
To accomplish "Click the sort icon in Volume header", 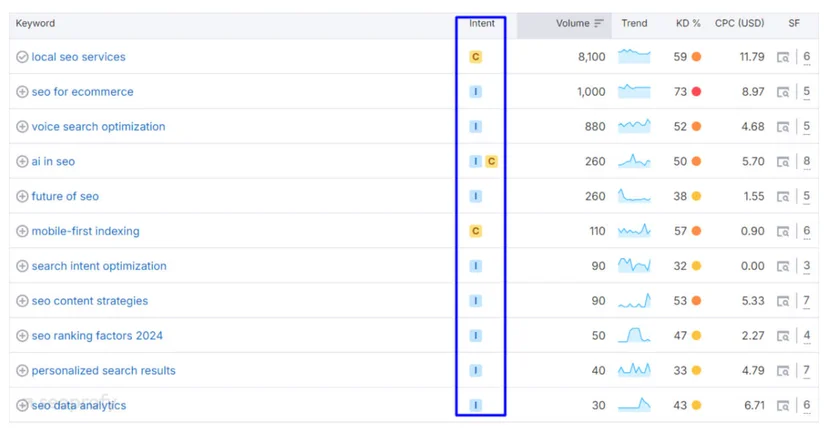I will coord(599,23).
